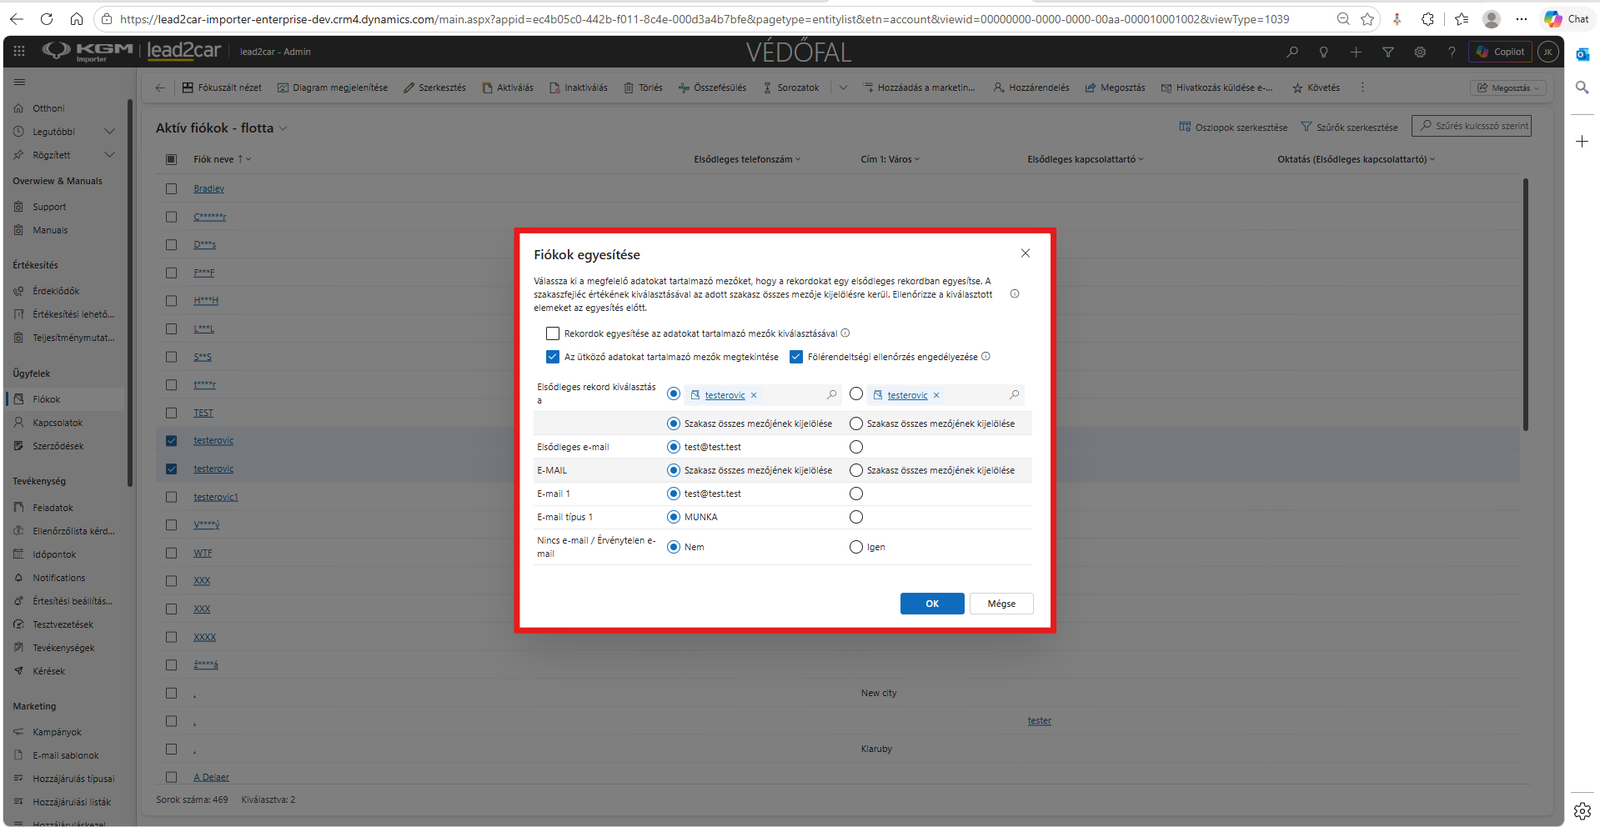Open settings gear in Dynamics header
The image size is (1600, 827).
click(x=1420, y=52)
